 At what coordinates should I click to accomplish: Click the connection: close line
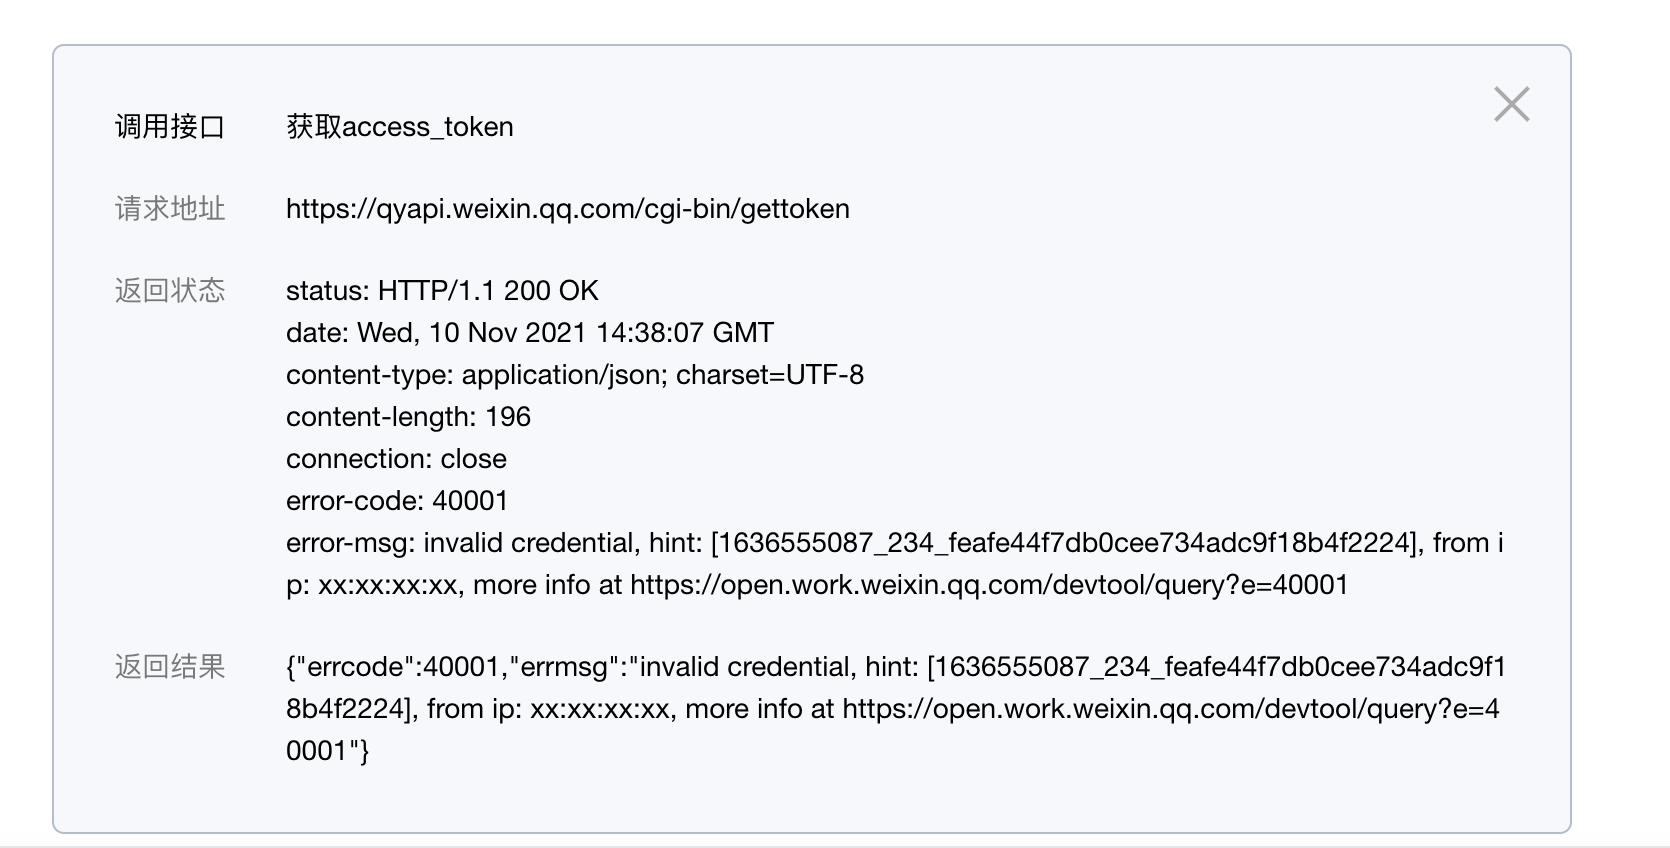pos(396,459)
